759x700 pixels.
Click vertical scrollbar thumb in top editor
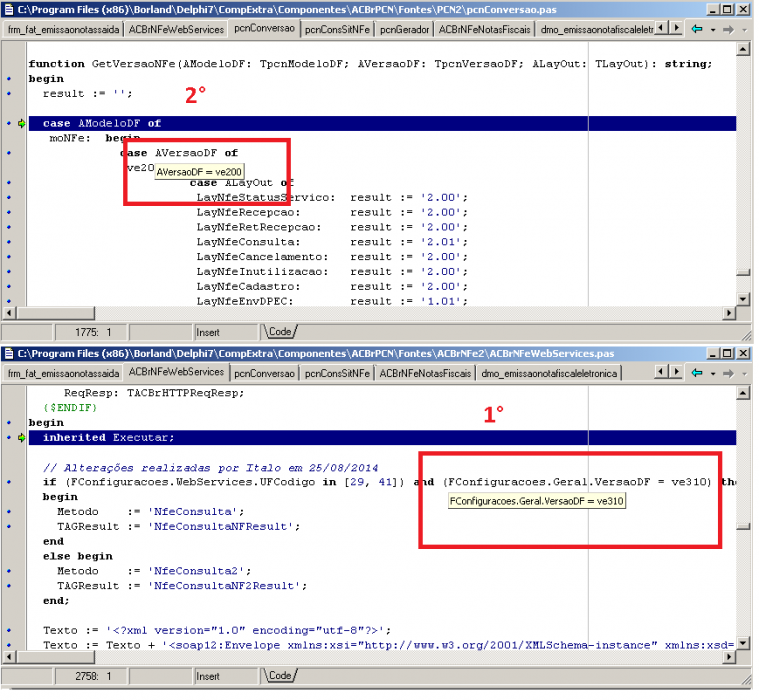coord(743,273)
